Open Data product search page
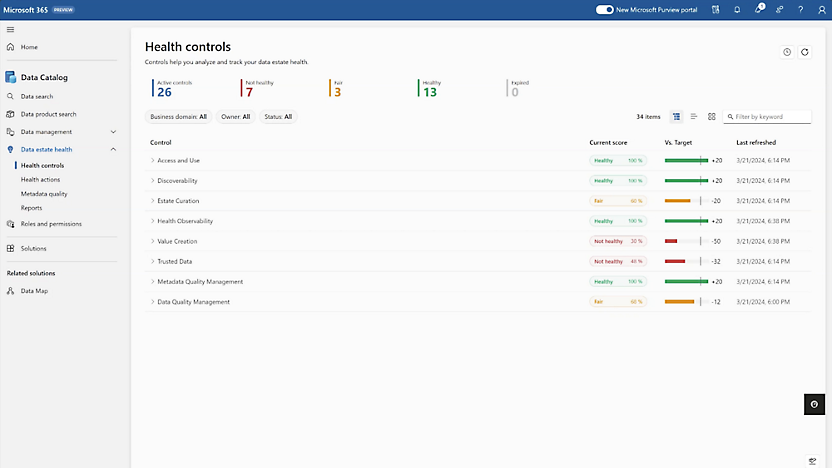 pyautogui.click(x=48, y=114)
